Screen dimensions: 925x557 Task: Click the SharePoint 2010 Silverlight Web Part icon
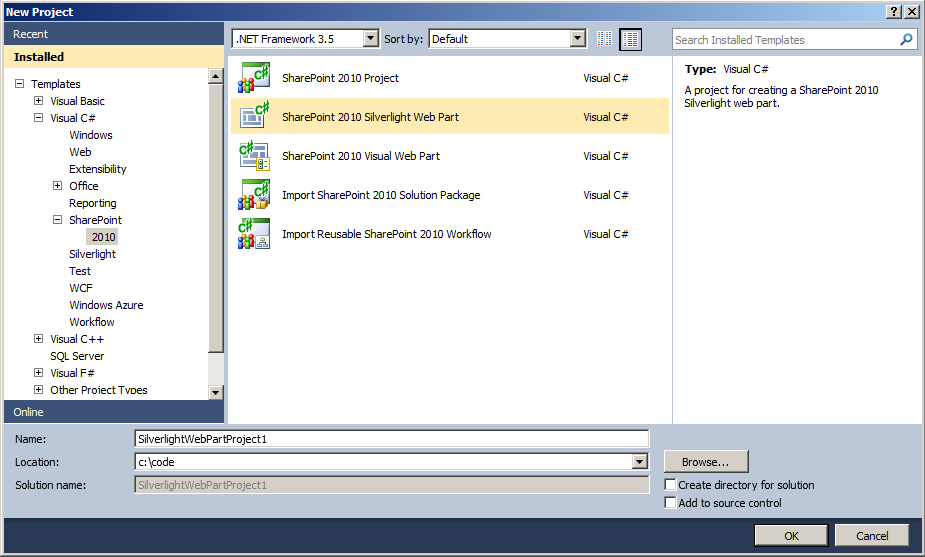(254, 117)
